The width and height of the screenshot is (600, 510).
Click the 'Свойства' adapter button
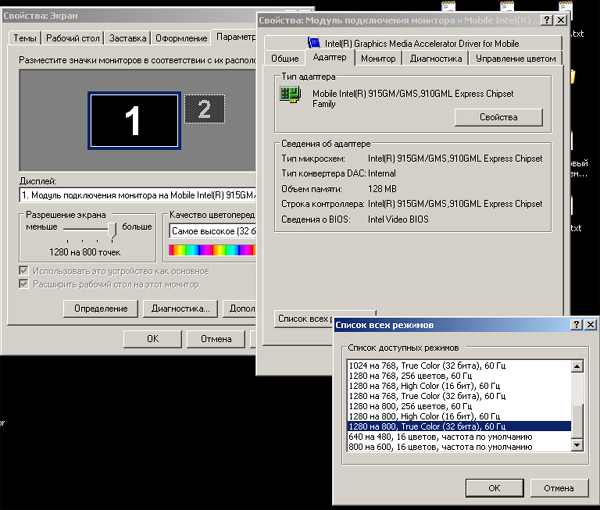pos(498,117)
